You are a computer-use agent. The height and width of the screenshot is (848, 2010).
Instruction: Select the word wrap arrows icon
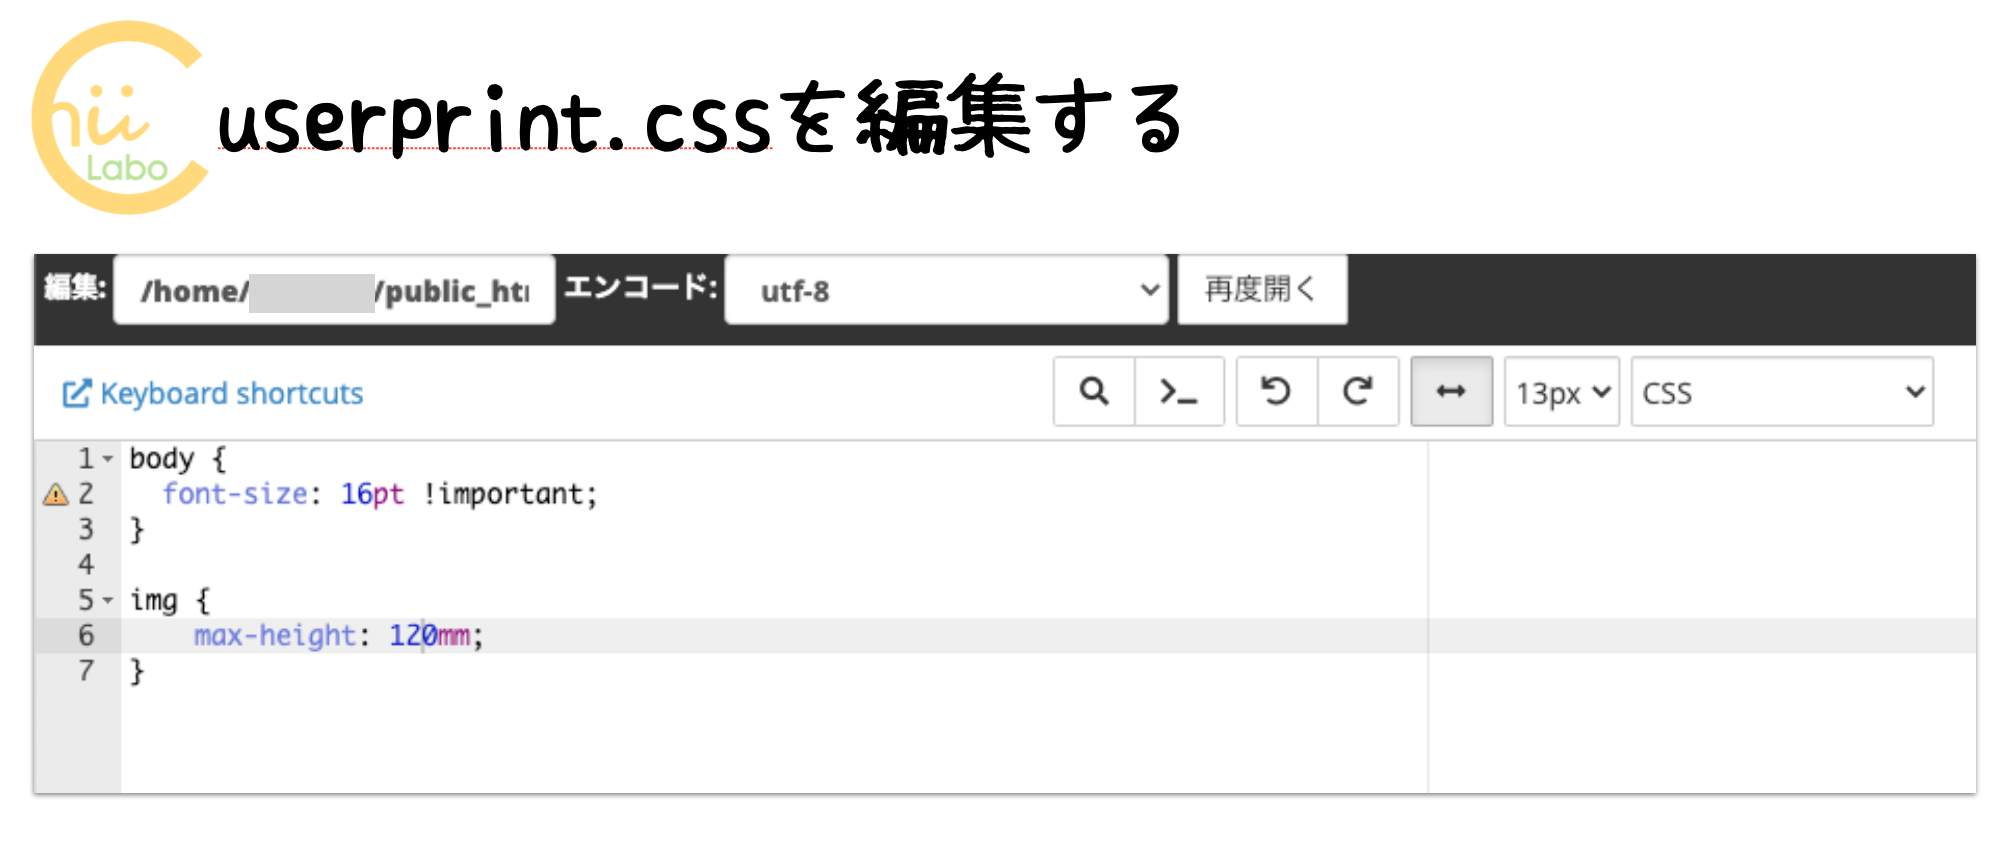click(x=1451, y=392)
